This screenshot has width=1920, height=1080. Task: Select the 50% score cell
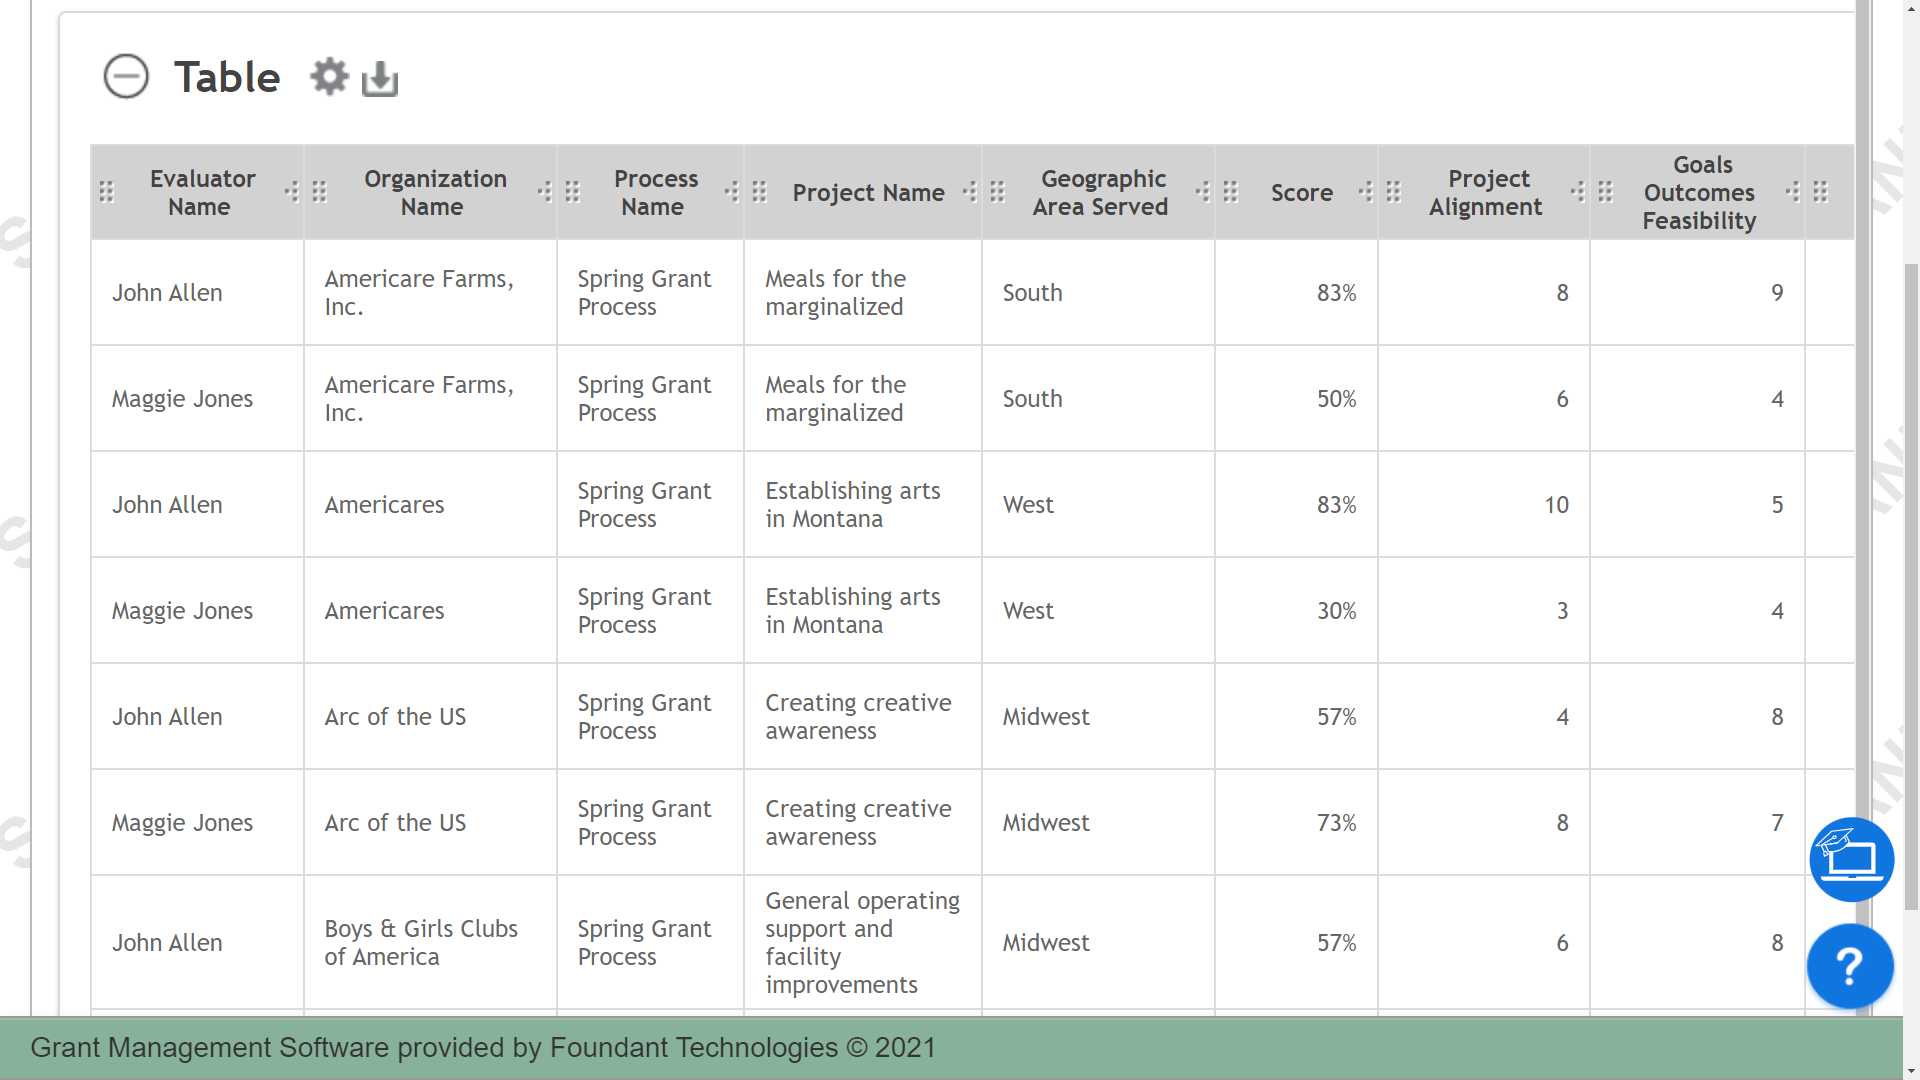click(x=1296, y=399)
